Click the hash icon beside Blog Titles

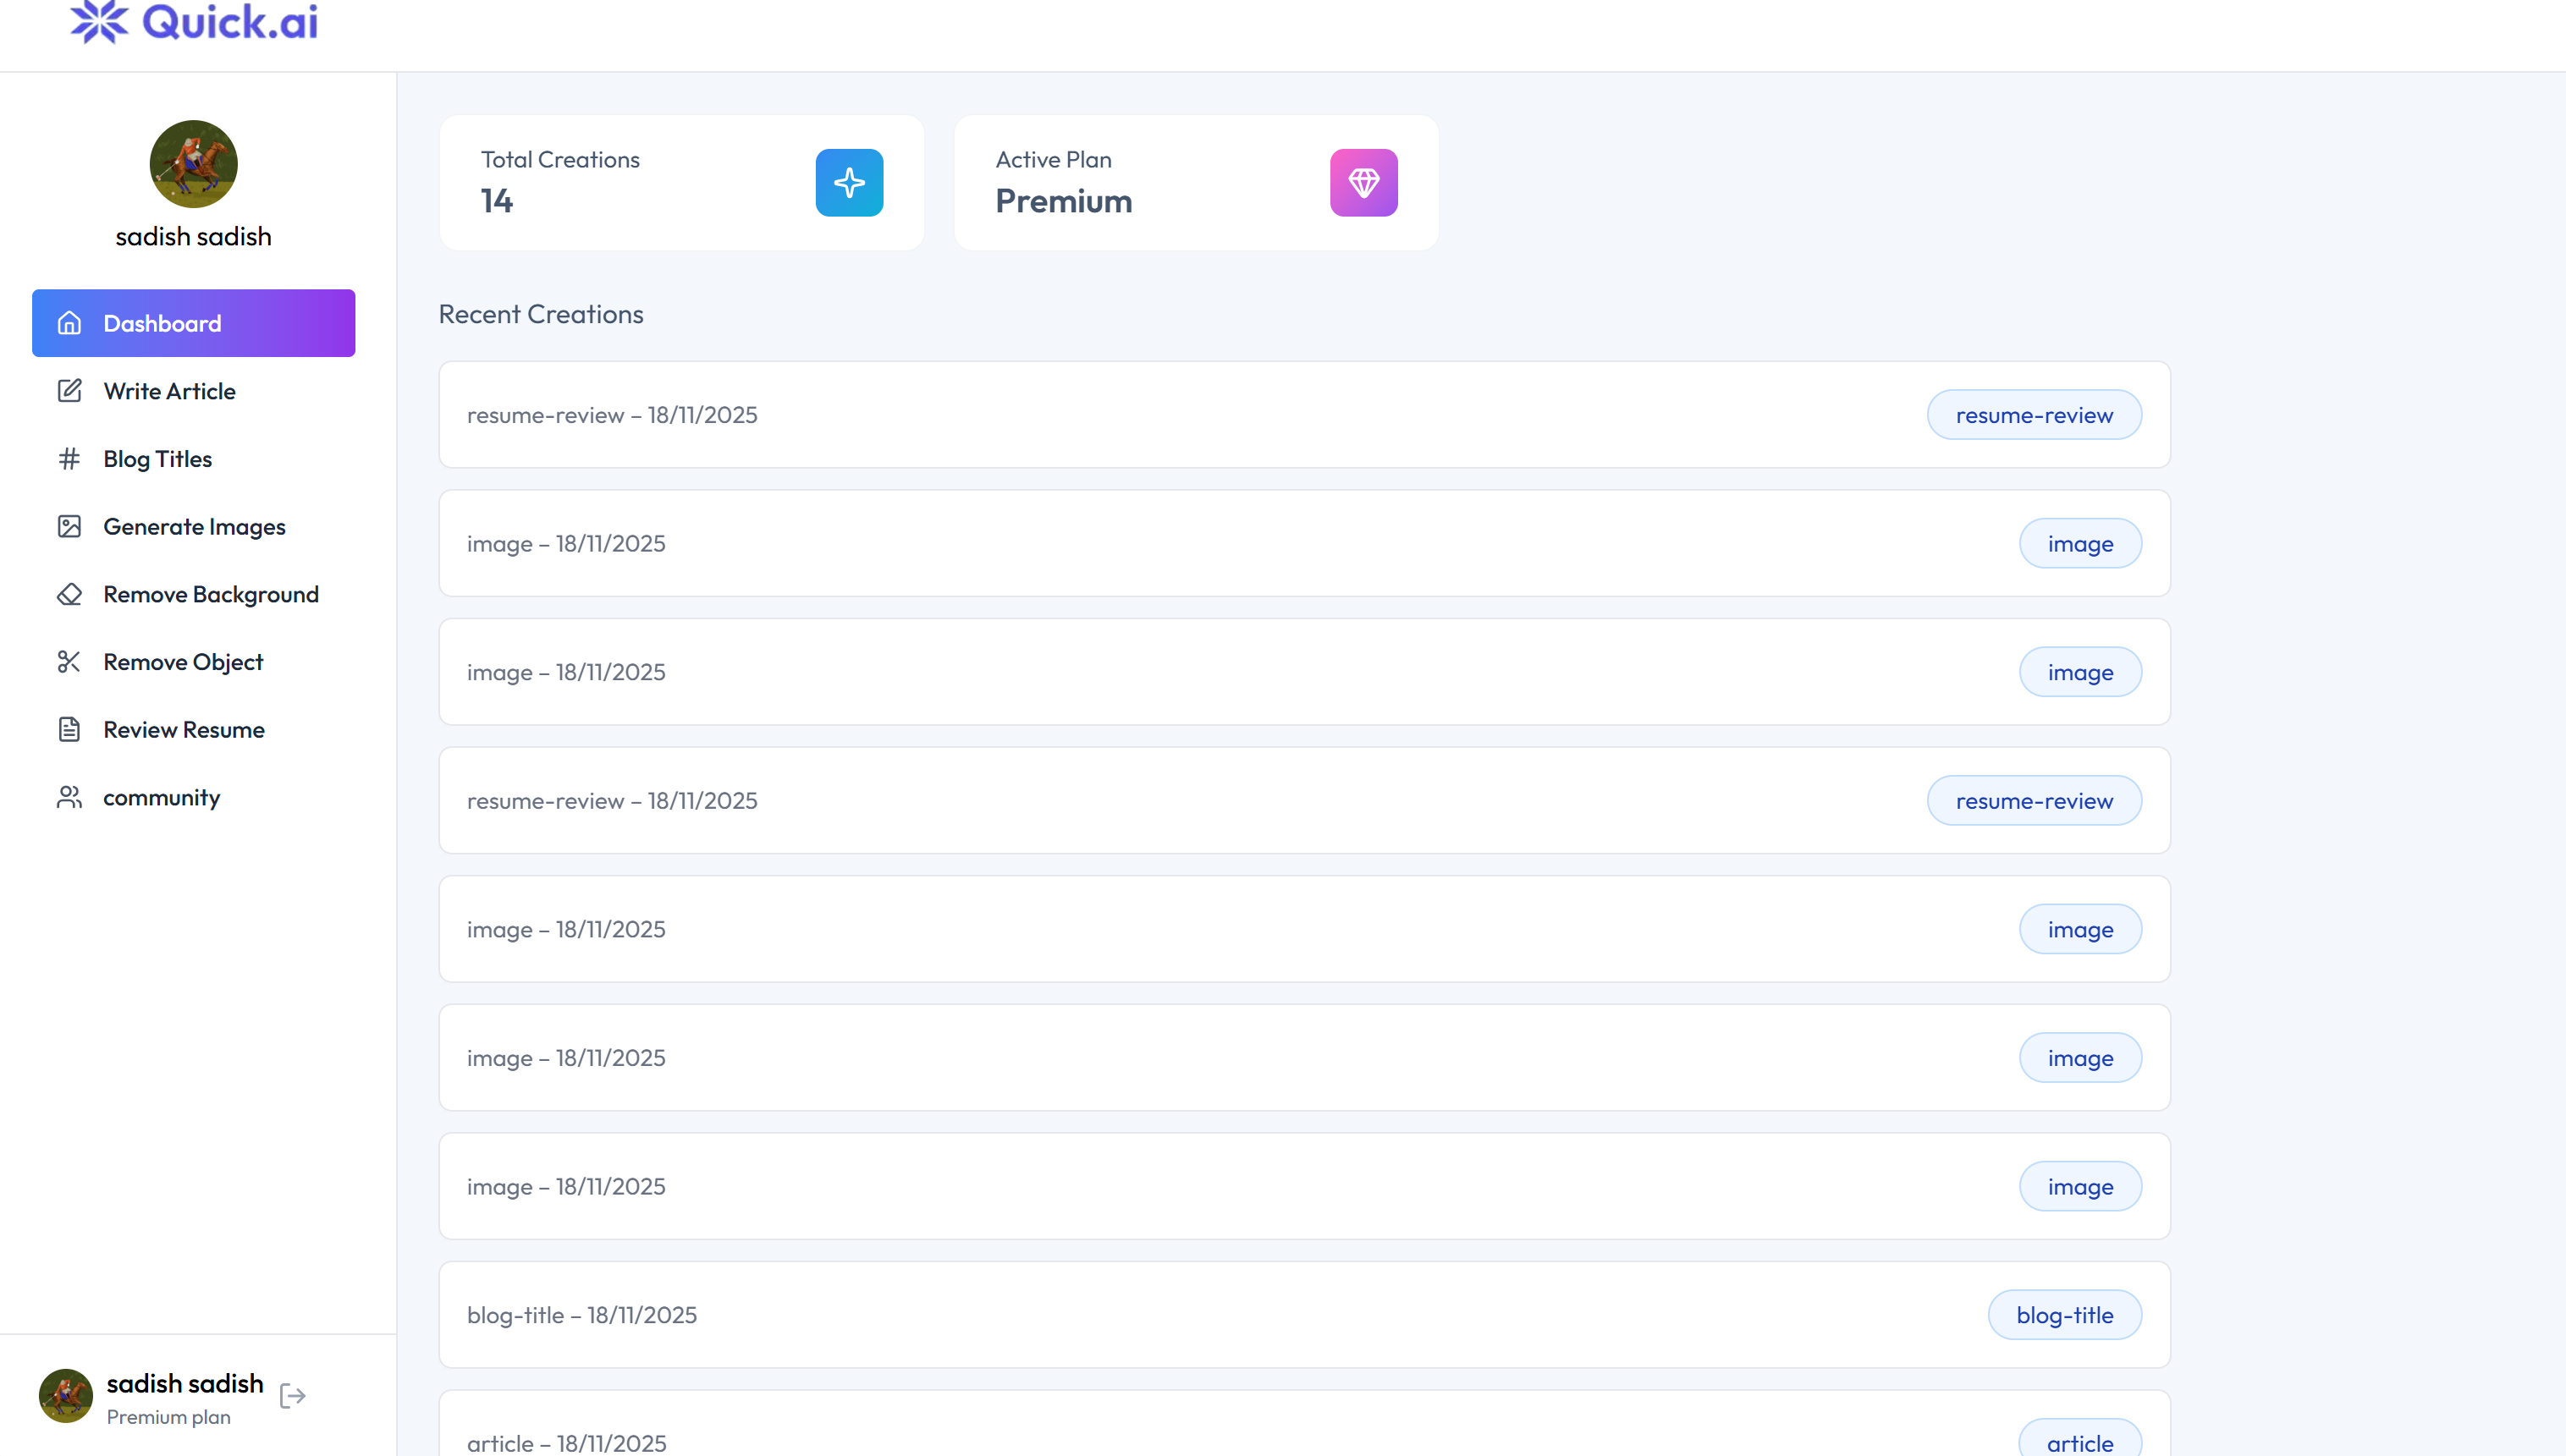(69, 459)
